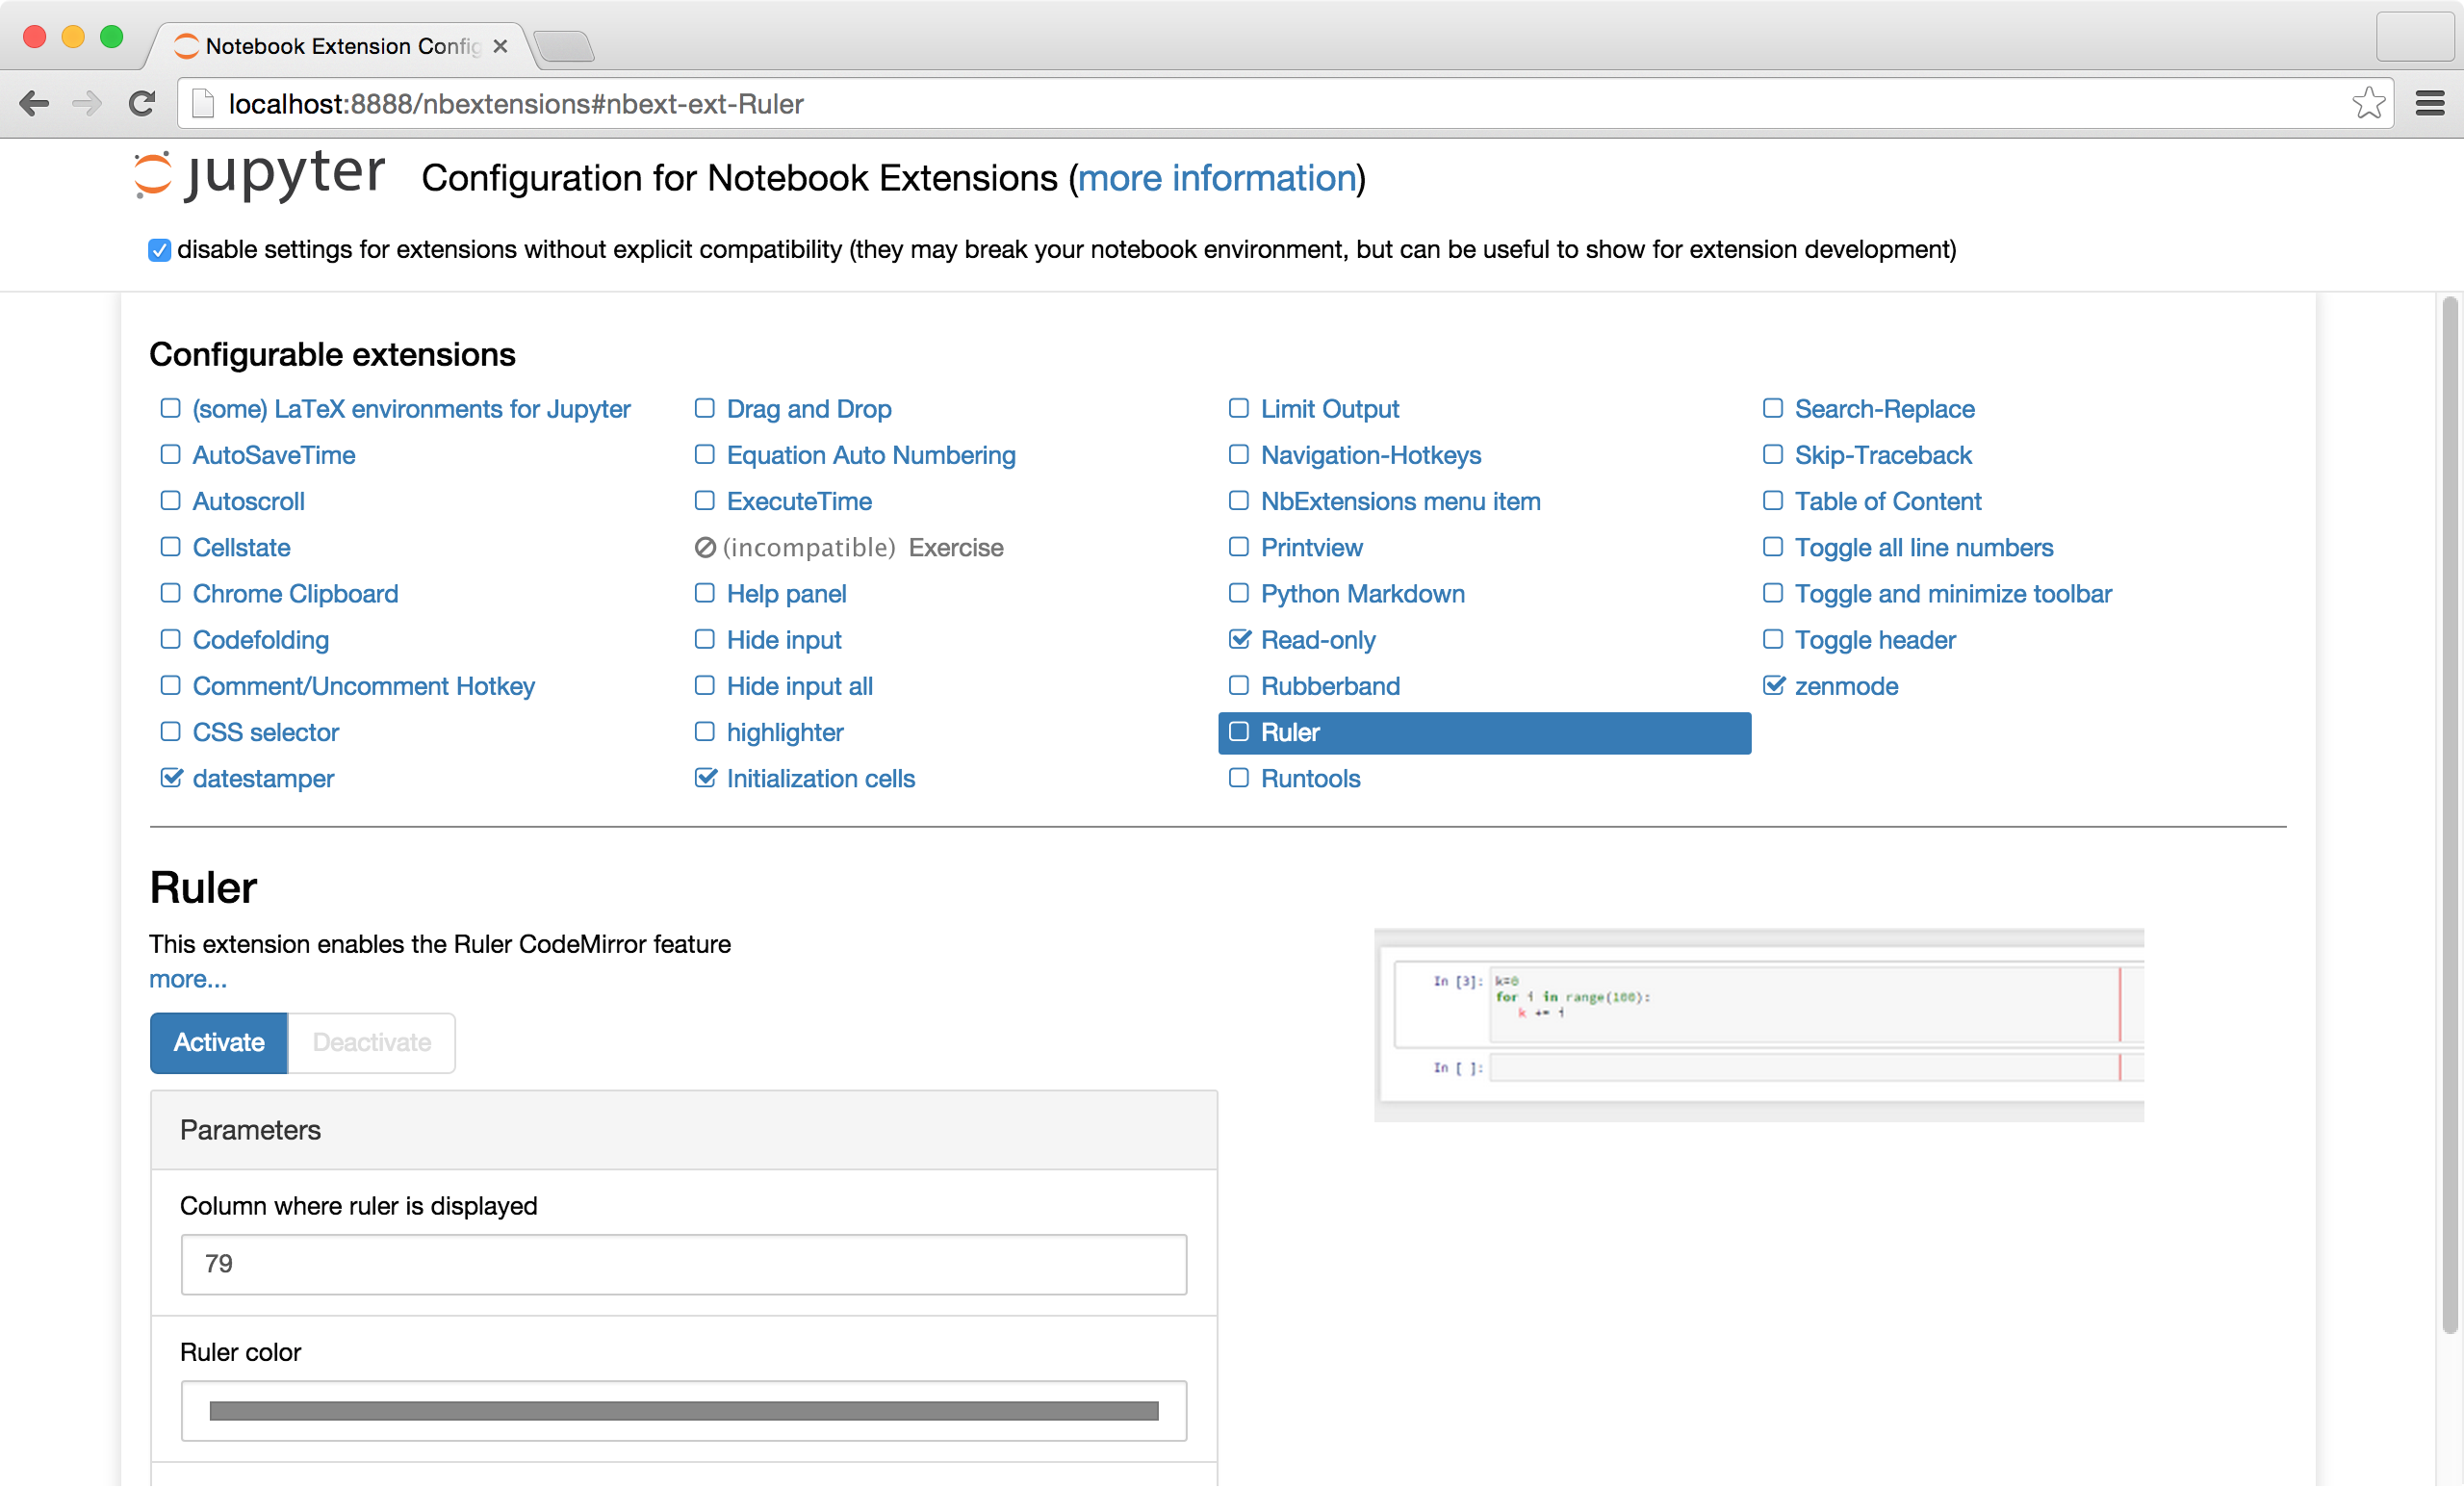Image resolution: width=2464 pixels, height=1488 pixels.
Task: Bookmark page with the star icon
Action: click(x=2367, y=104)
